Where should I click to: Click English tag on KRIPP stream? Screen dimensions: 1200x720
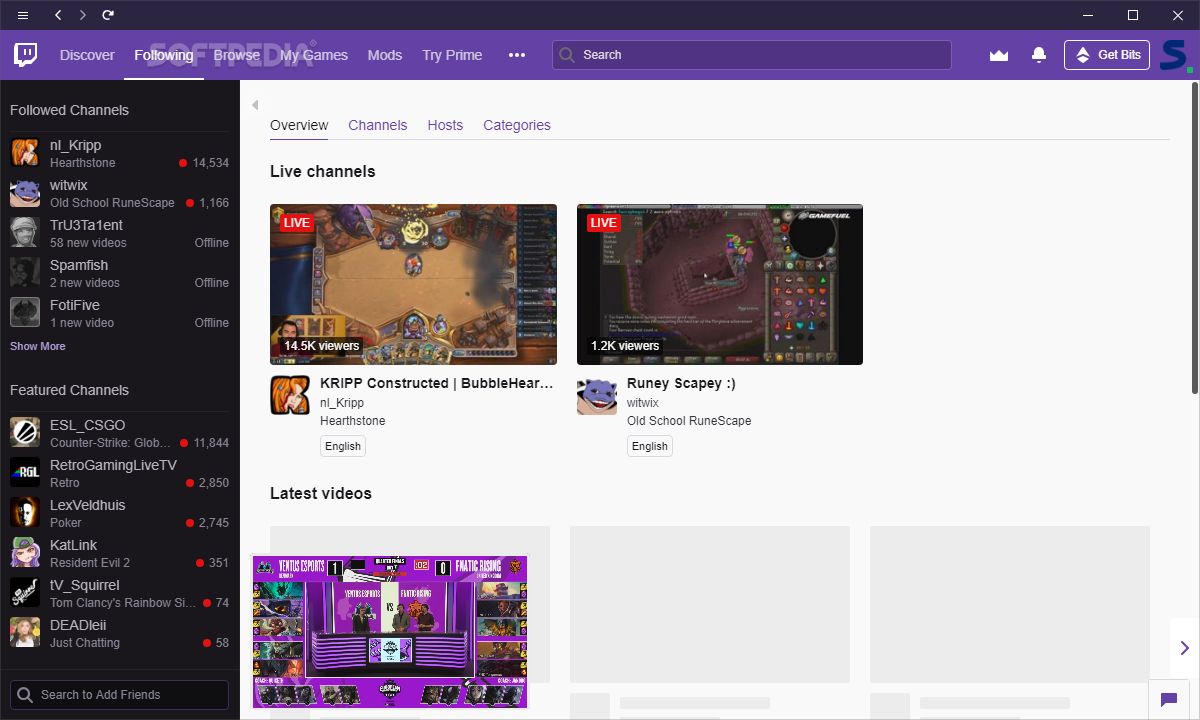[x=343, y=446]
